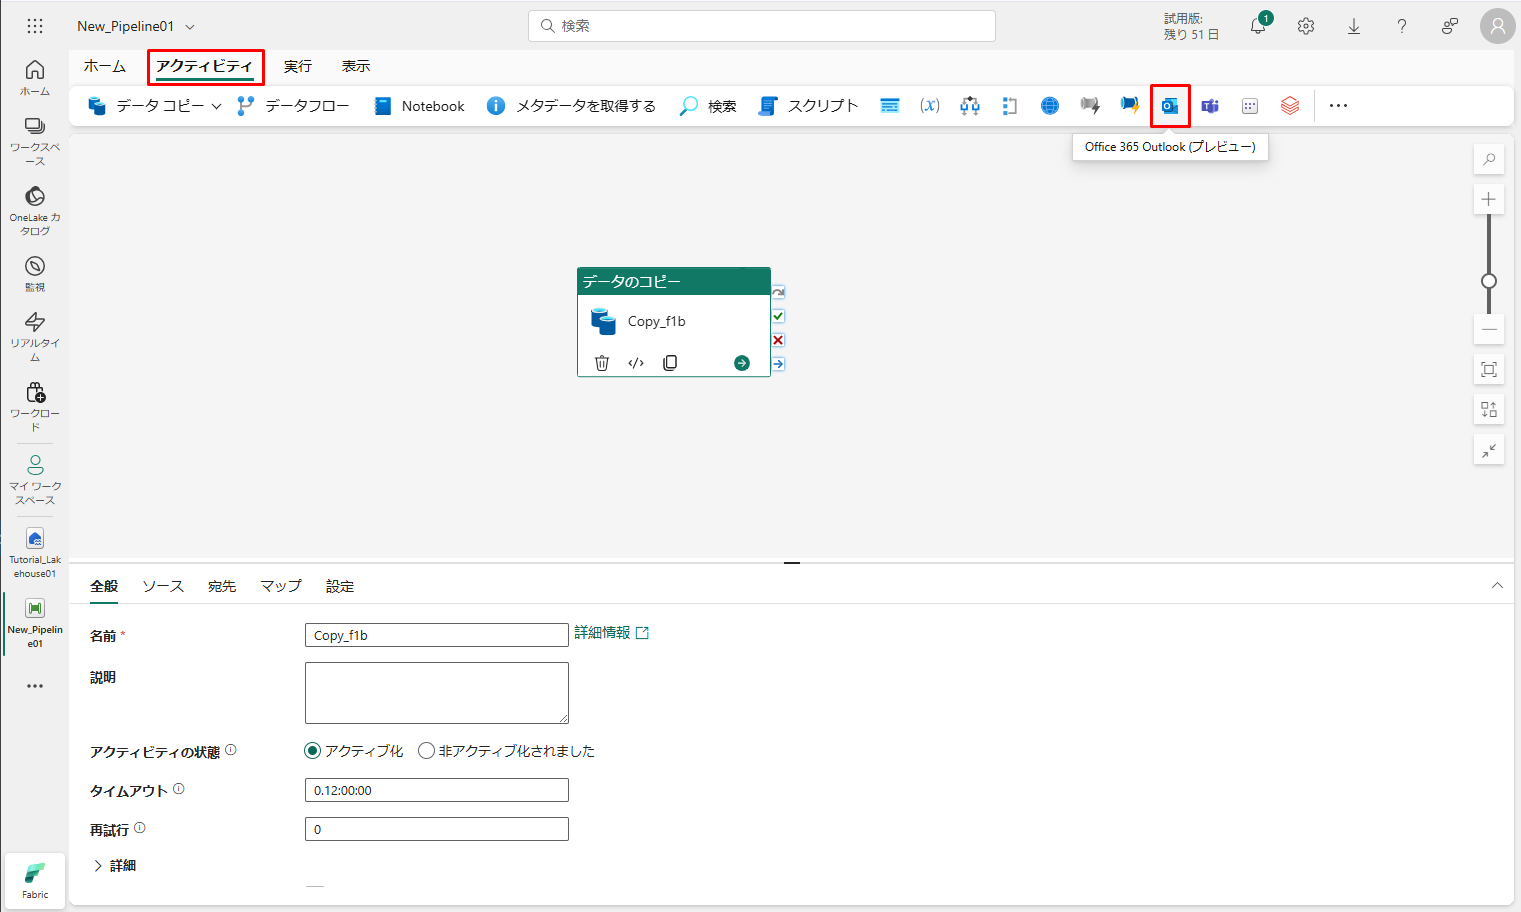
Task: Open the データ コピー dropdown
Action: tap(216, 106)
